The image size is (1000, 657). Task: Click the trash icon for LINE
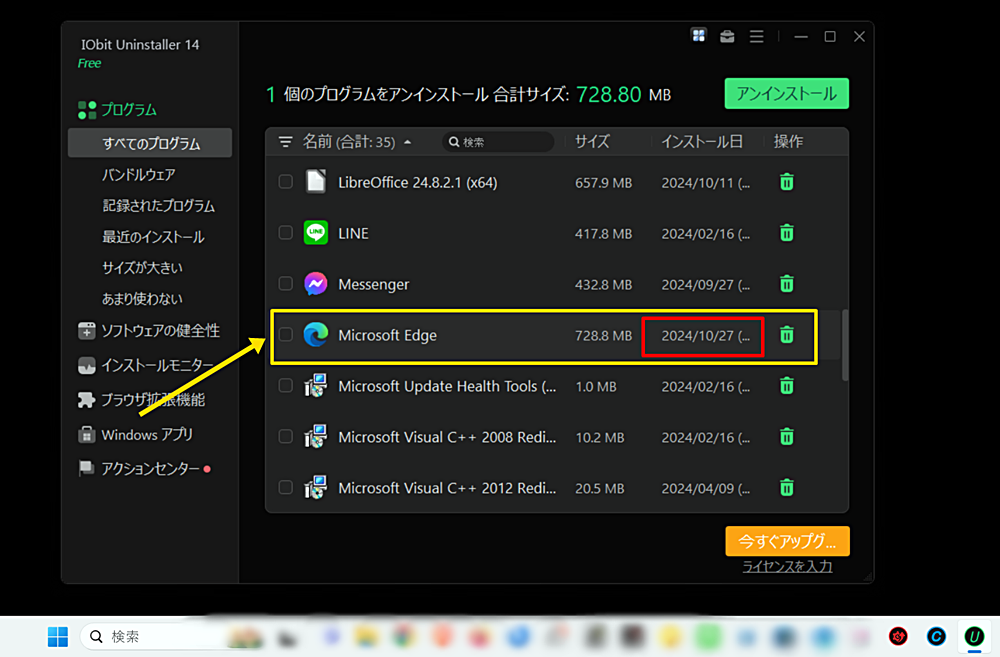click(786, 233)
